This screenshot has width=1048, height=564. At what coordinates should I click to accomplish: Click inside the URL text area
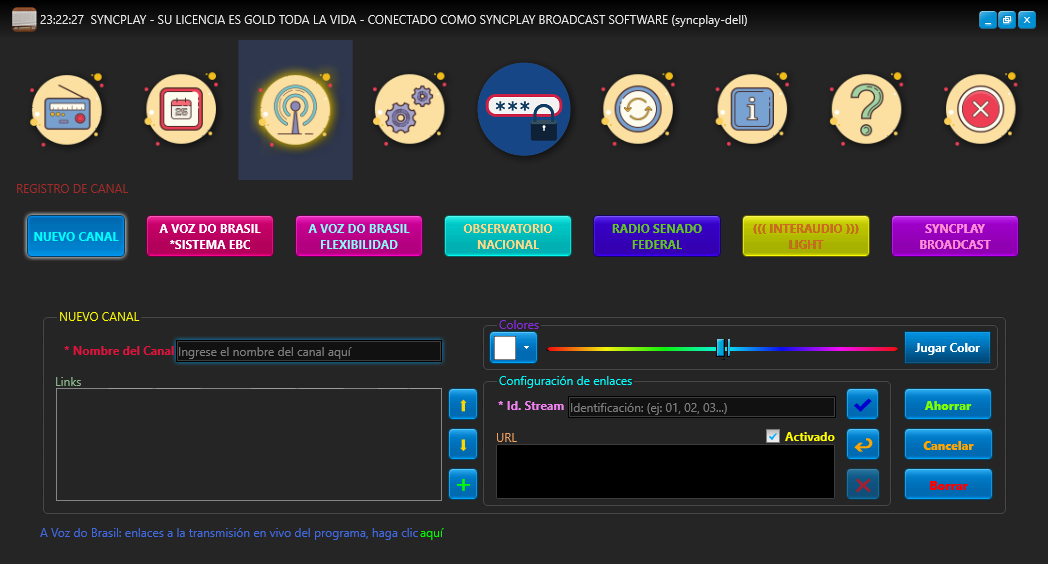665,472
